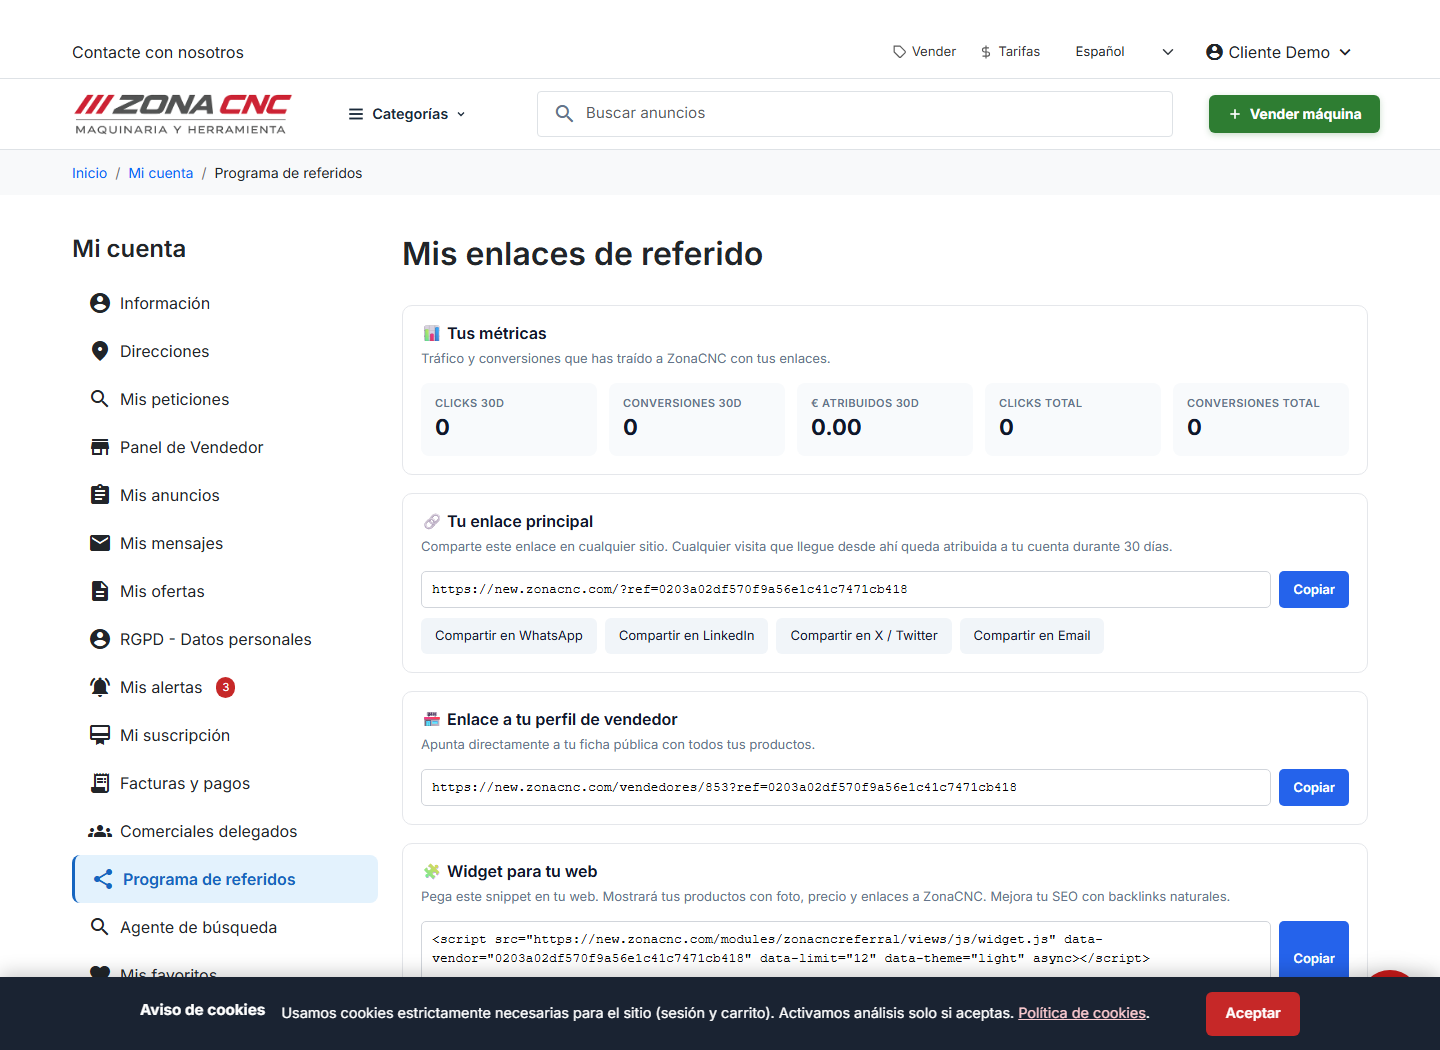This screenshot has height=1050, width=1440.
Task: Open Mi suscripción
Action: [x=225, y=735]
